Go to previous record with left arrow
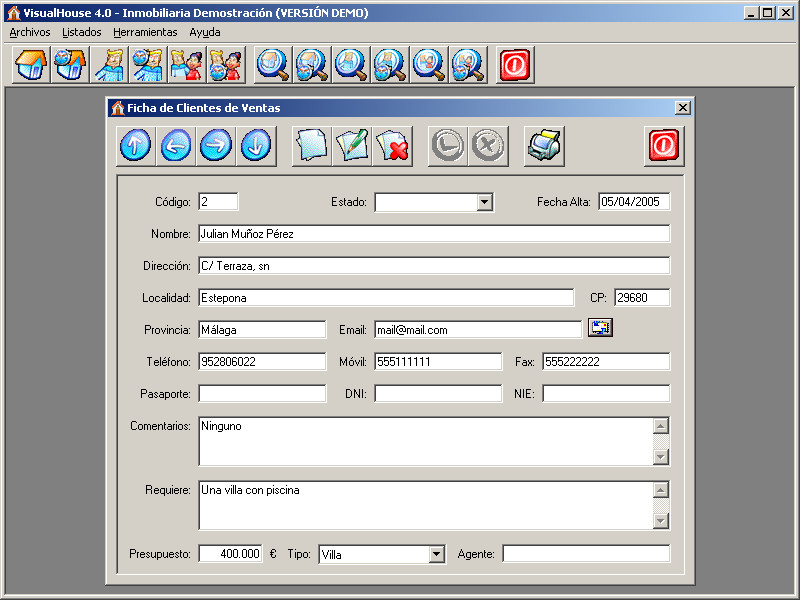This screenshot has height=600, width=800. 176,146
